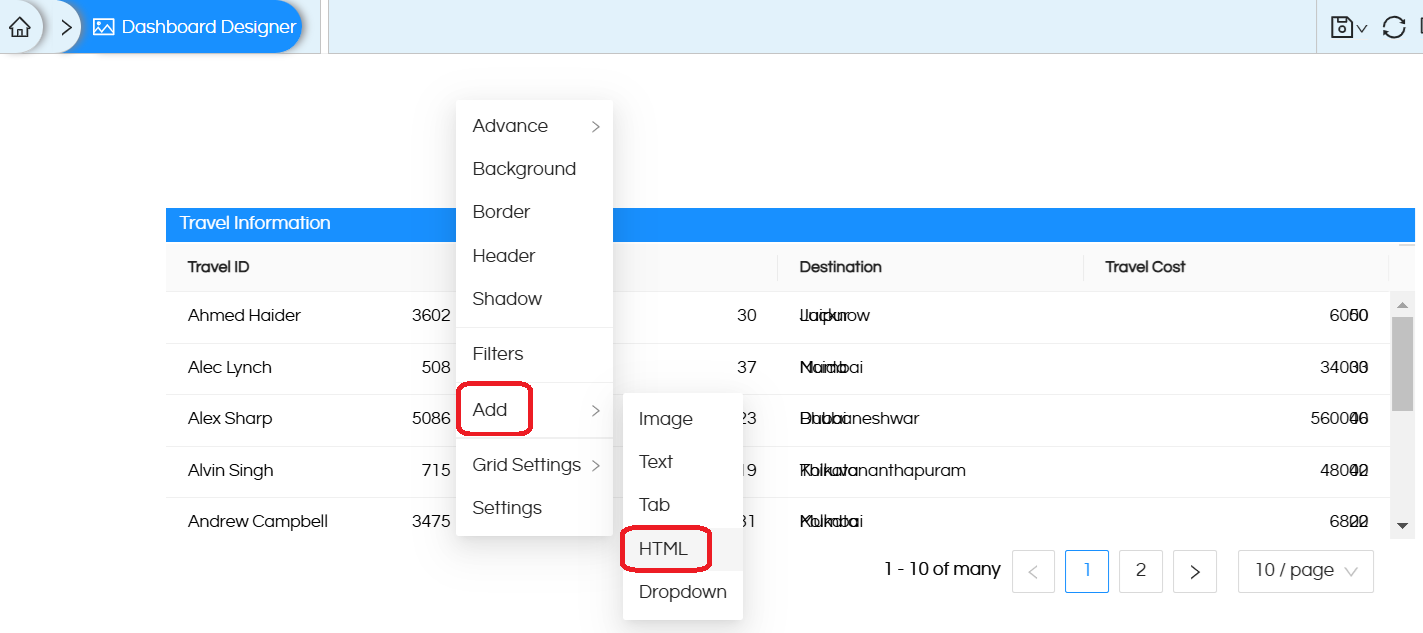Image resolution: width=1423 pixels, height=633 pixels.
Task: Click the table scrollbar down arrow
Action: [1402, 525]
